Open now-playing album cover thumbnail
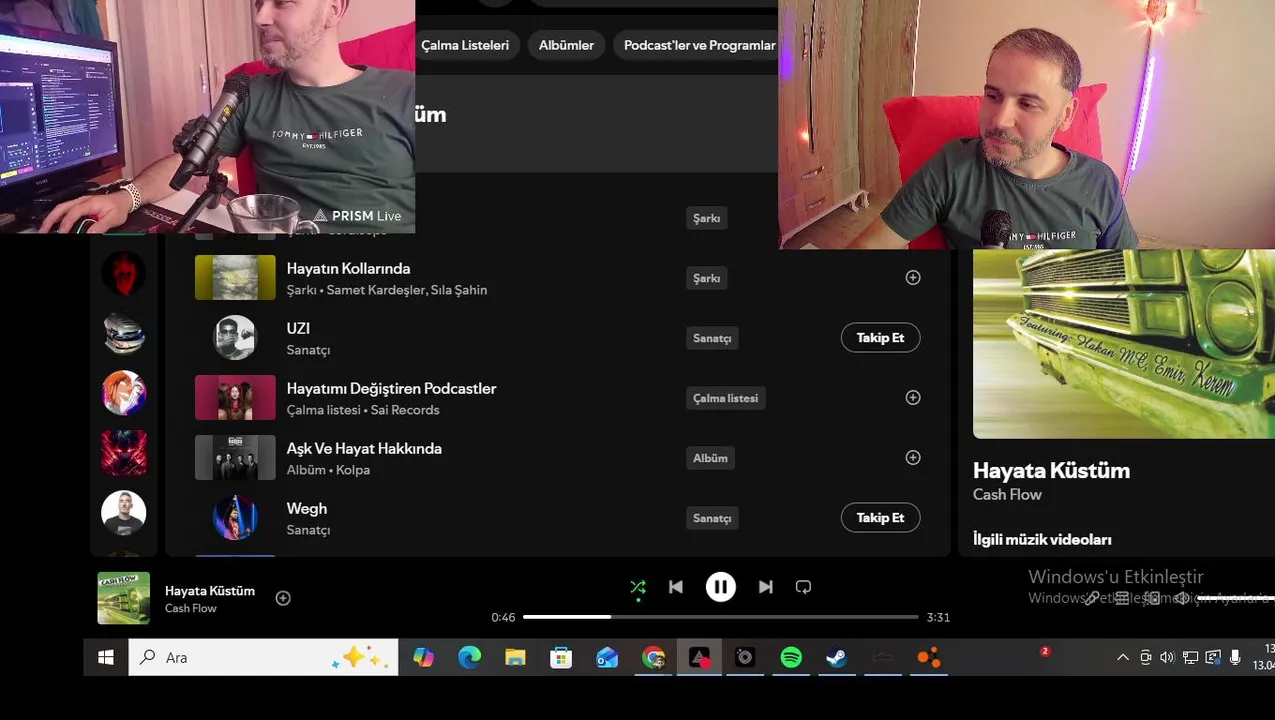1275x720 pixels. (124, 598)
